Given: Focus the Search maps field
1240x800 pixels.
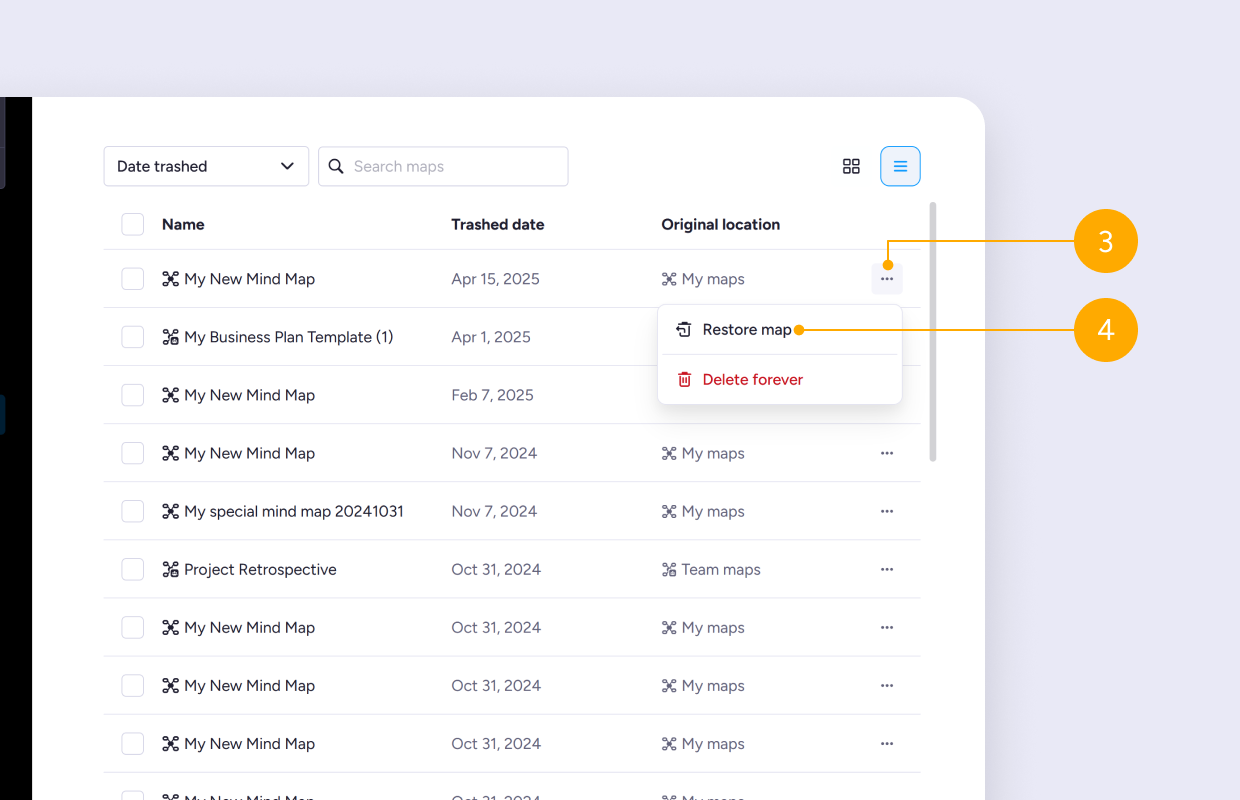Looking at the screenshot, I should (x=443, y=166).
